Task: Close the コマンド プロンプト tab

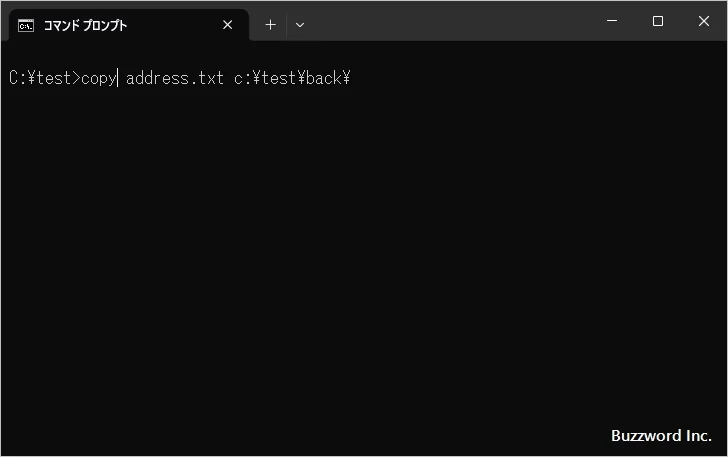Action: (228, 25)
